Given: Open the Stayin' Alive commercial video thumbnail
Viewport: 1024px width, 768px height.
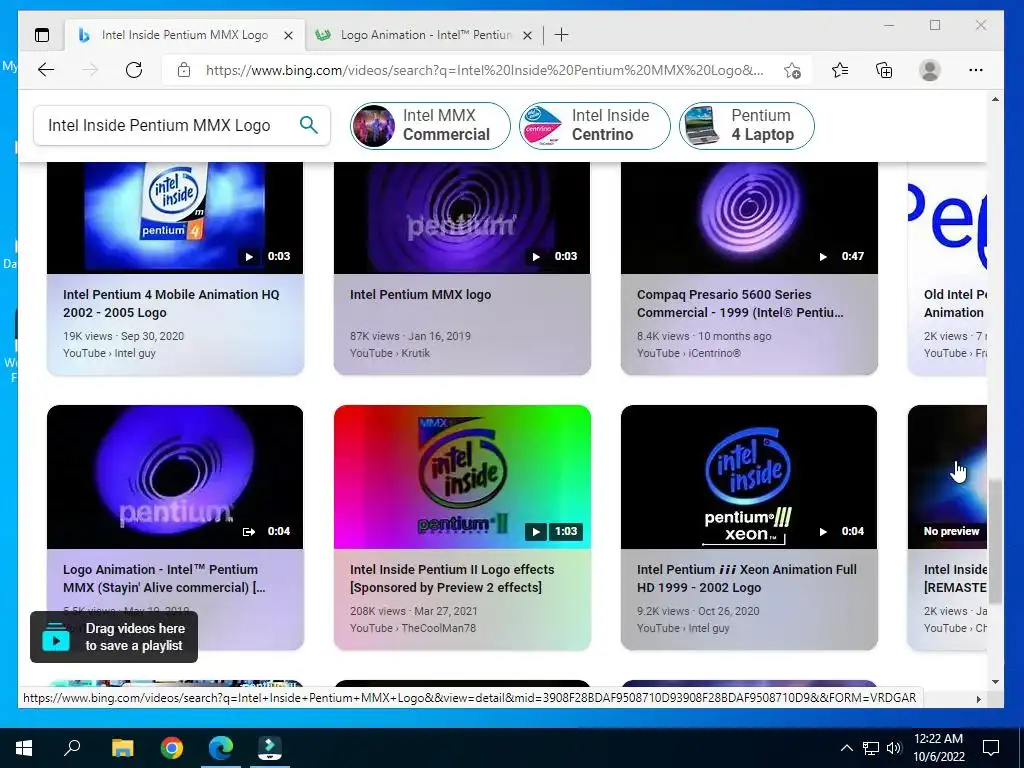Looking at the screenshot, I should click(x=175, y=477).
